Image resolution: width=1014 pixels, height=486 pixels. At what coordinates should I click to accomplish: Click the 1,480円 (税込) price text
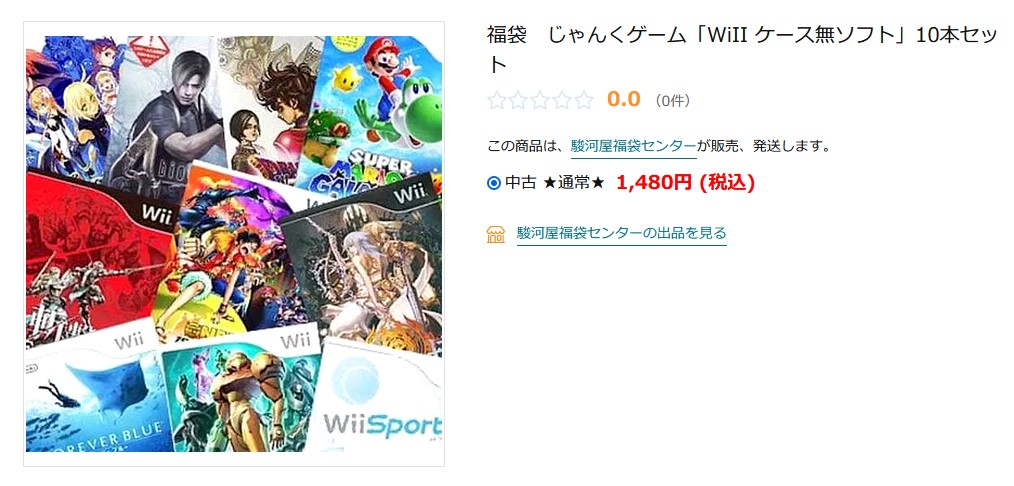685,184
